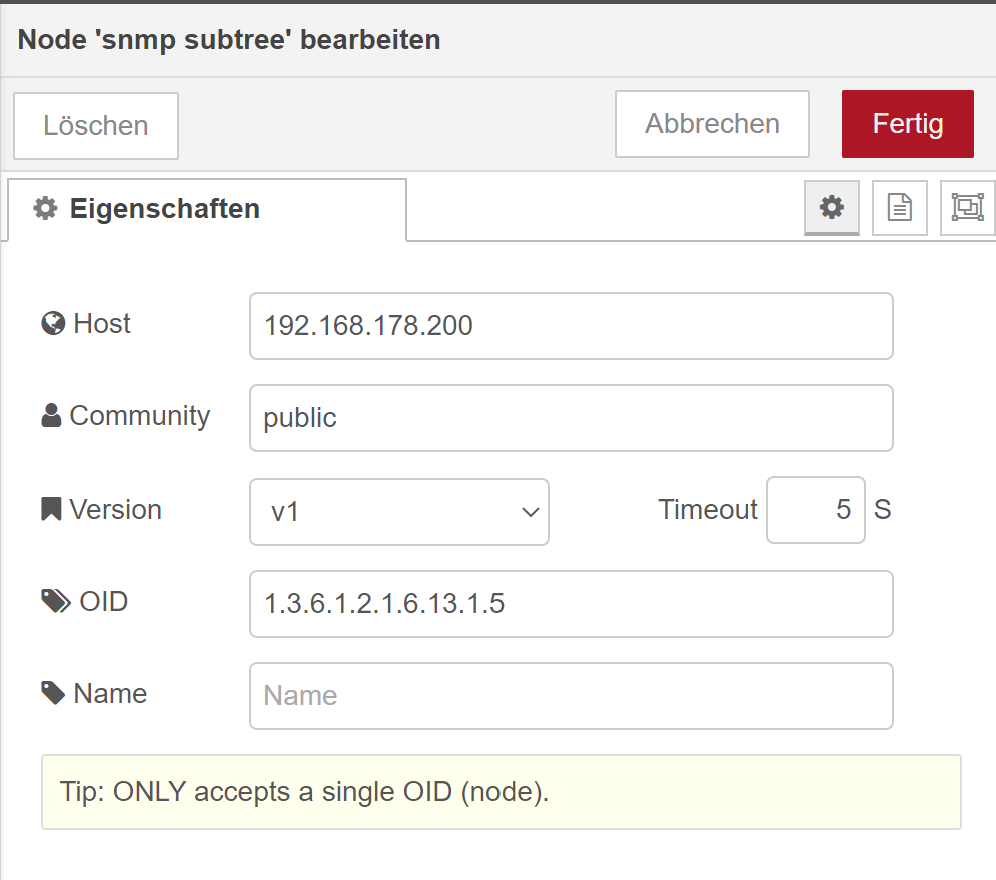
Task: Click the yellow Tip message box
Action: (x=498, y=791)
